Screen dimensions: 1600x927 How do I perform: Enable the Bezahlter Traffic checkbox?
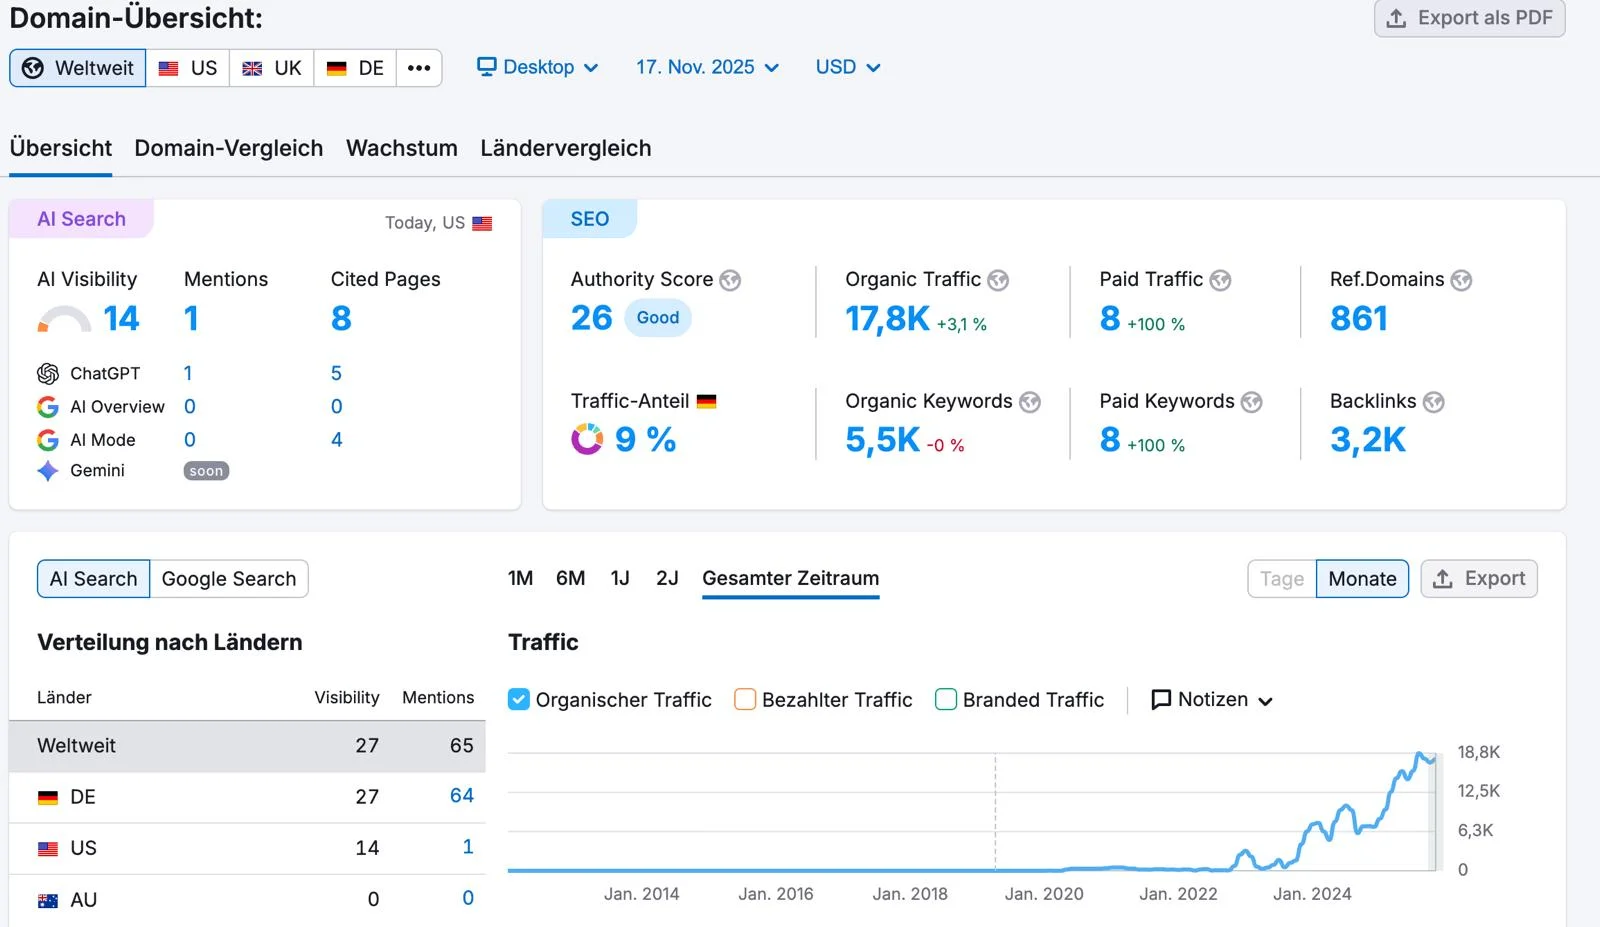click(745, 700)
